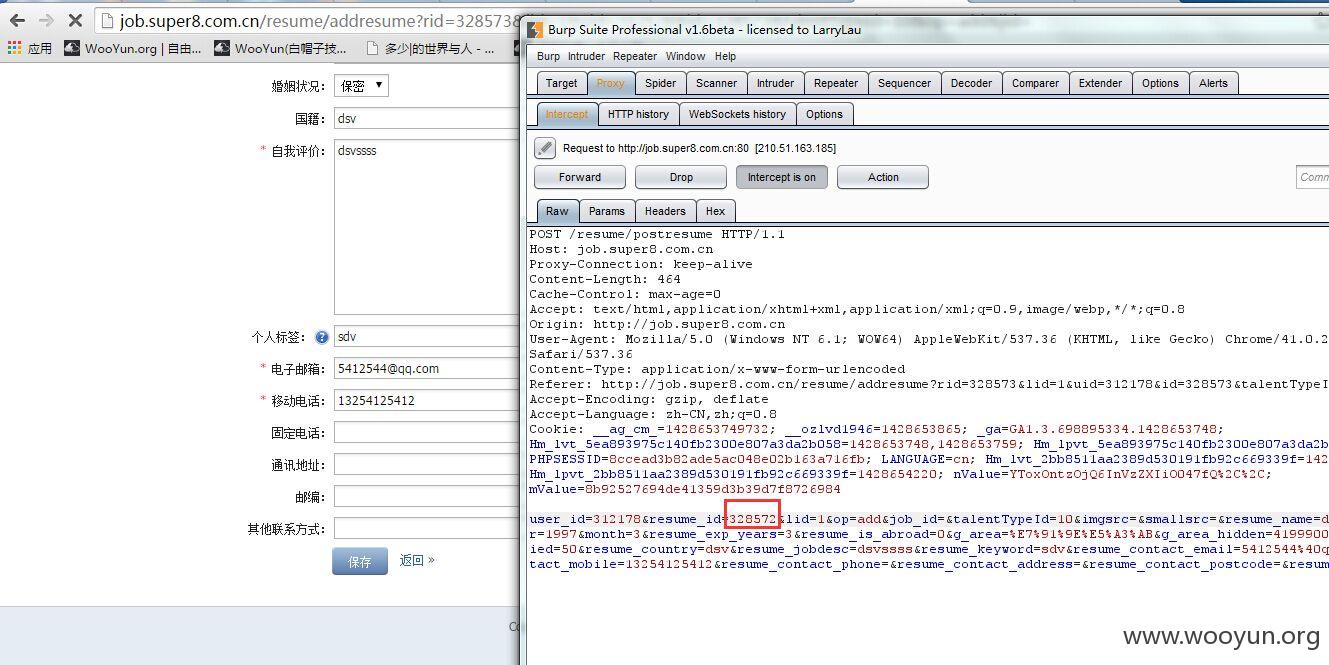
Task: Click the 固定电话 input field
Action: click(x=427, y=433)
